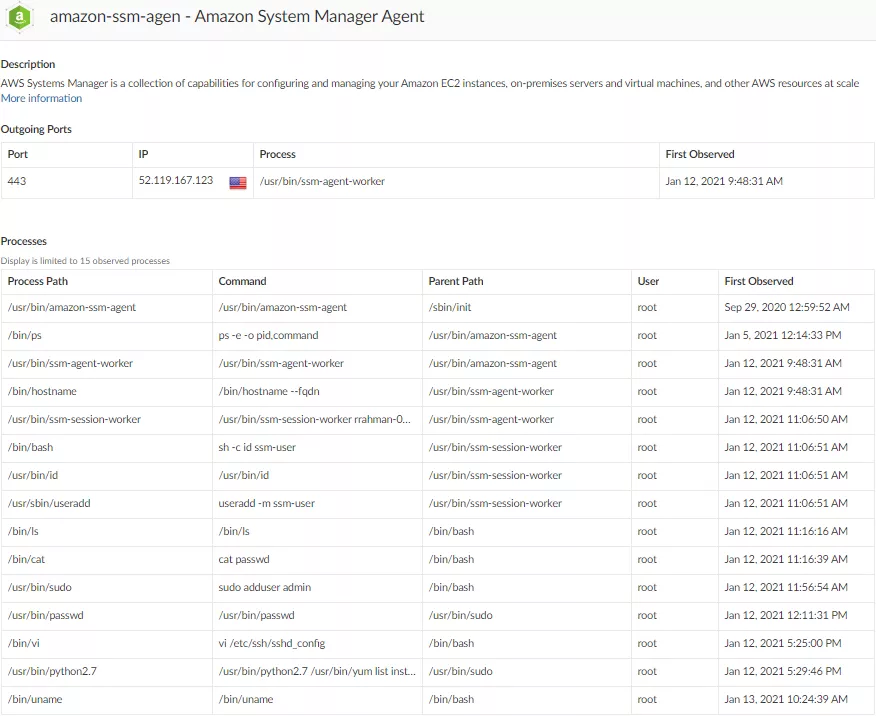Click the Jan 12, 2021 11:16:39 AM timestamp

point(785,559)
